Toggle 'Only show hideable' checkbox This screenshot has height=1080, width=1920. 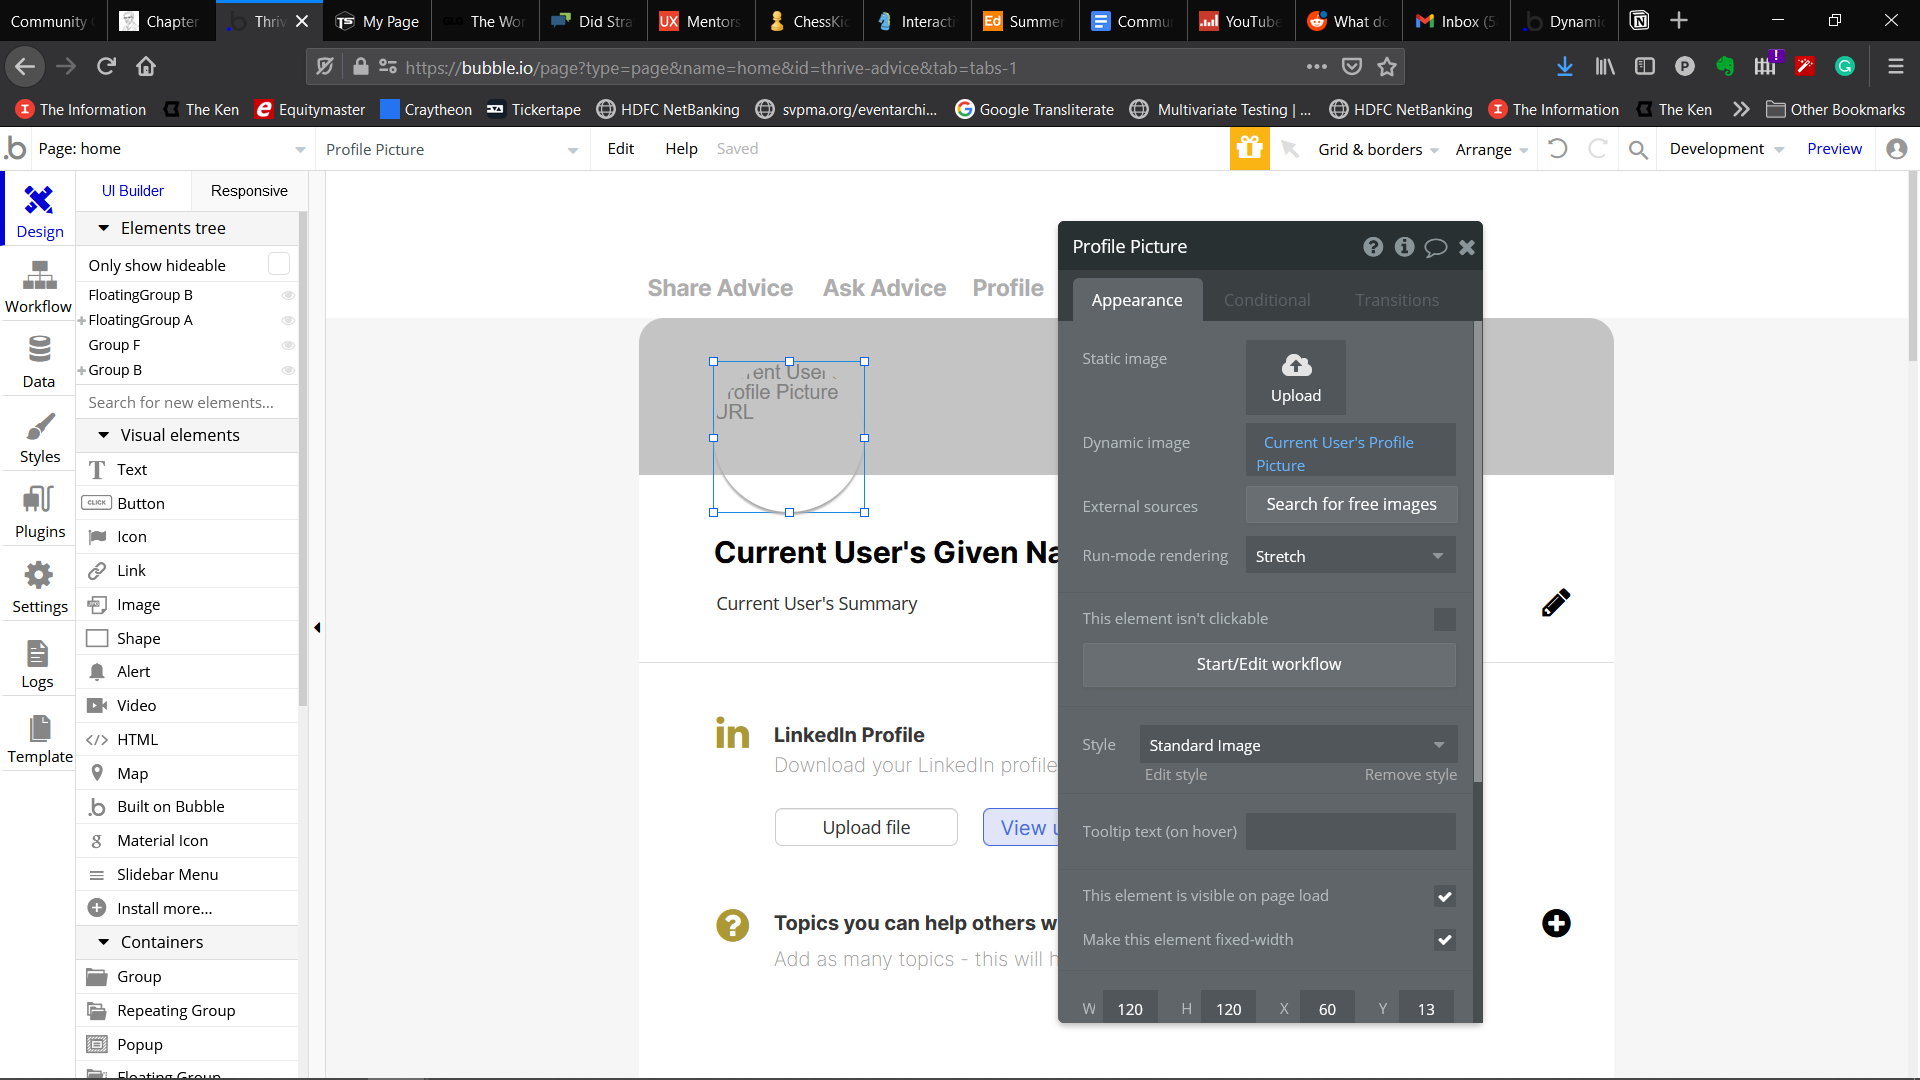[279, 264]
